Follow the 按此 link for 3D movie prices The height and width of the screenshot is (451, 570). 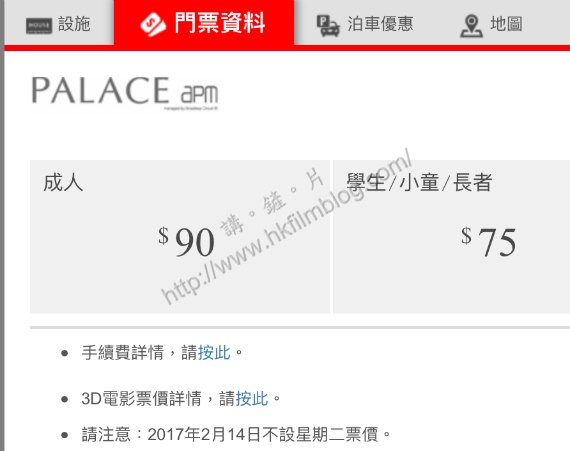[x=252, y=399]
